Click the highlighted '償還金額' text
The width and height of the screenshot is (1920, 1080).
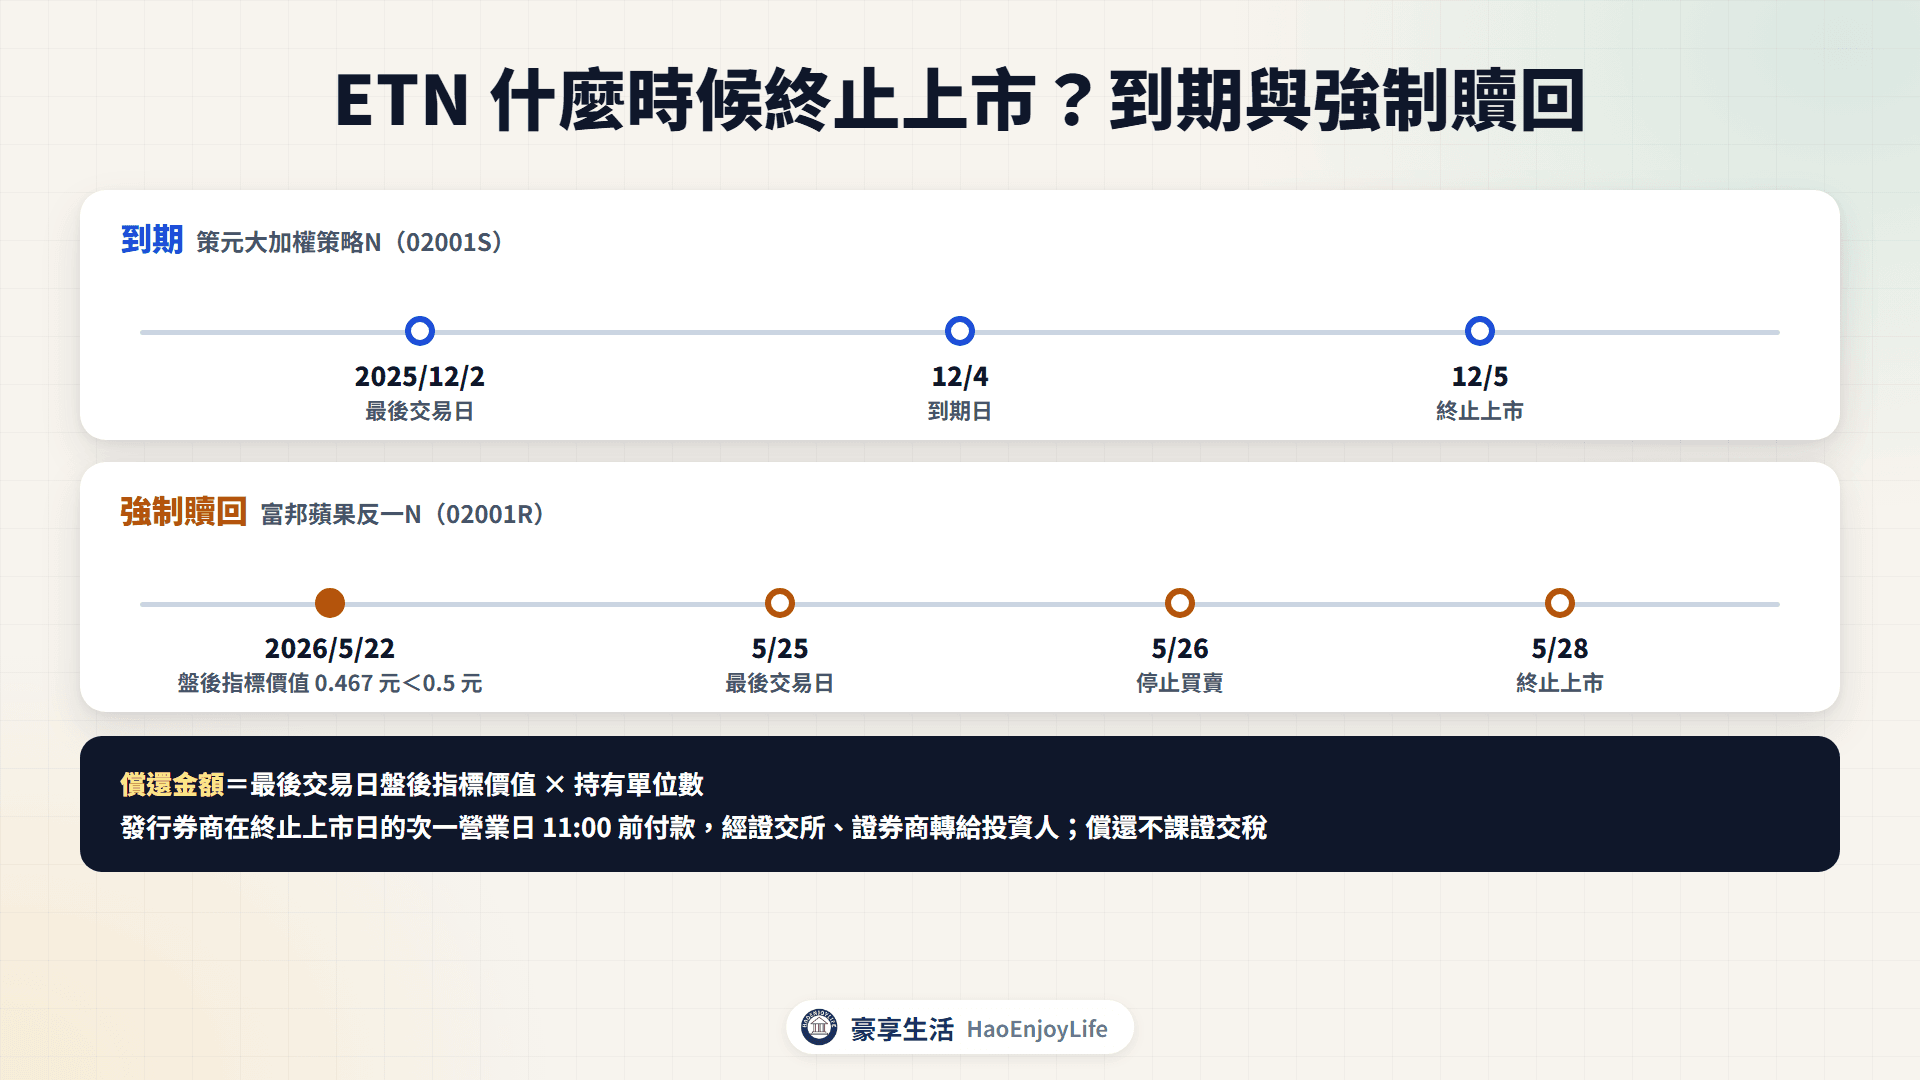pyautogui.click(x=172, y=784)
